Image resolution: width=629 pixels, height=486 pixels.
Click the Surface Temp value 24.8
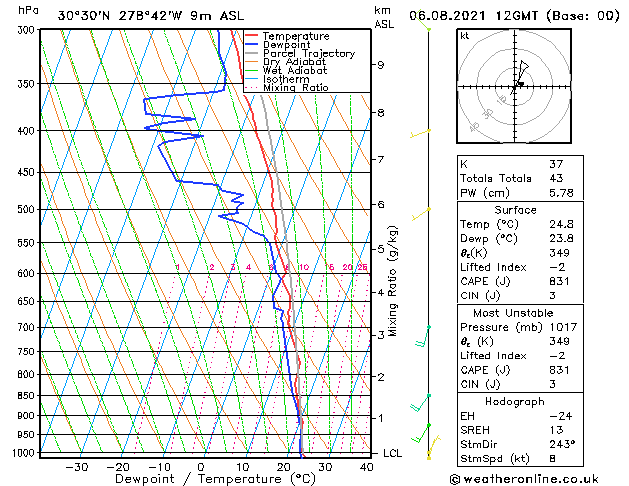tap(561, 224)
